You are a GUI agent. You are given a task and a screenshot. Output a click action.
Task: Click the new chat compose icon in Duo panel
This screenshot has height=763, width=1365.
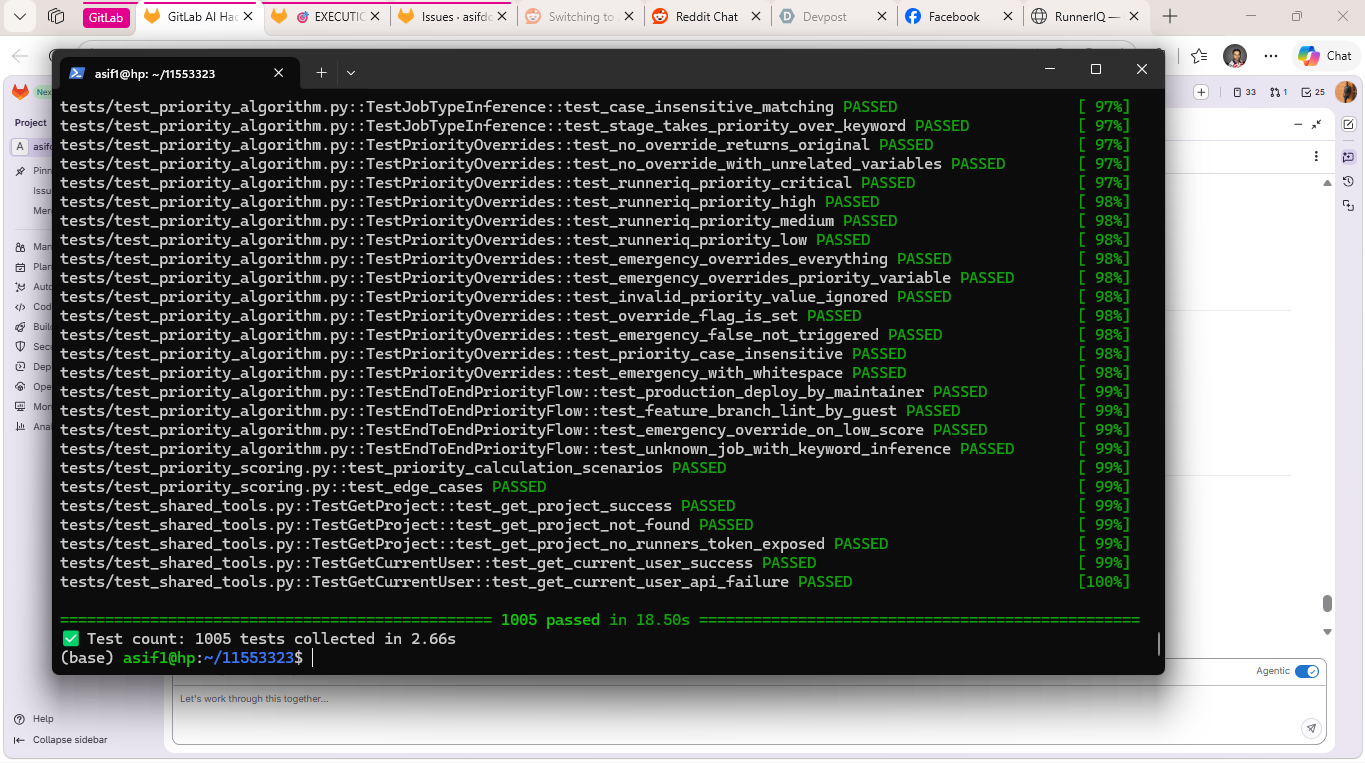pyautogui.click(x=1348, y=125)
